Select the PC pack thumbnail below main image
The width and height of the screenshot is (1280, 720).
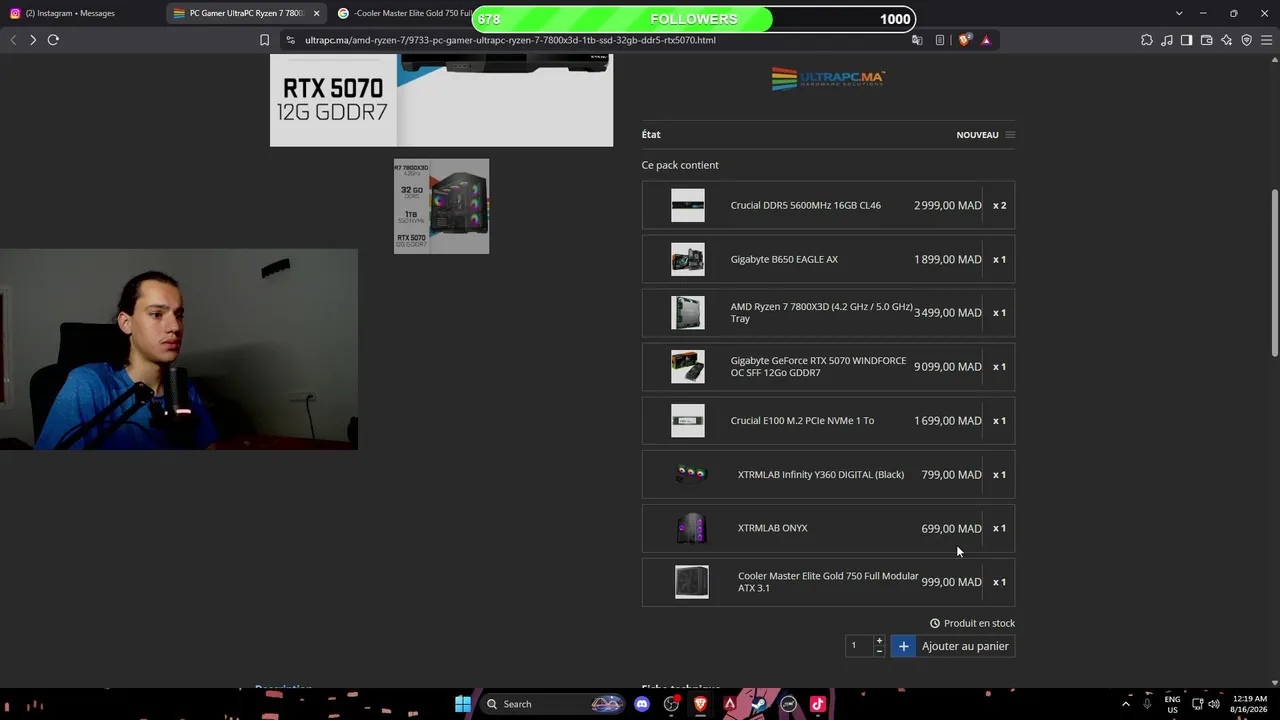coord(441,206)
